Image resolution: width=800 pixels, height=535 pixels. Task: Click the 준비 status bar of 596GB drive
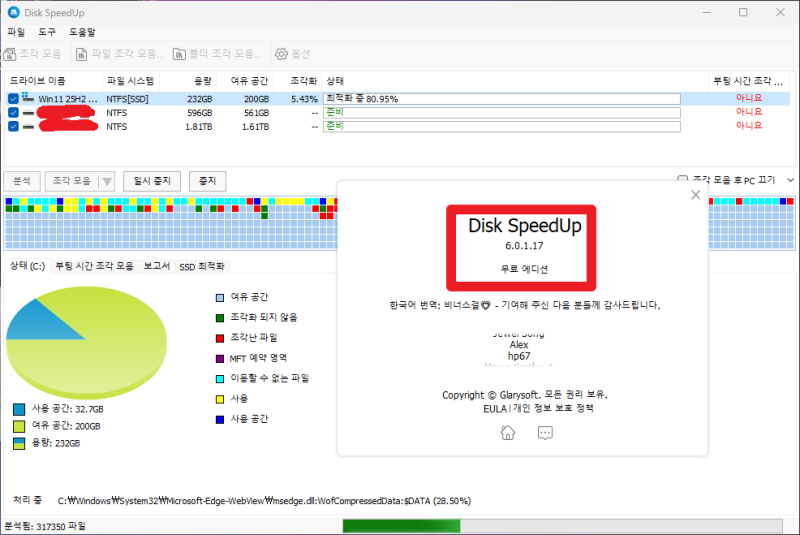click(502, 112)
